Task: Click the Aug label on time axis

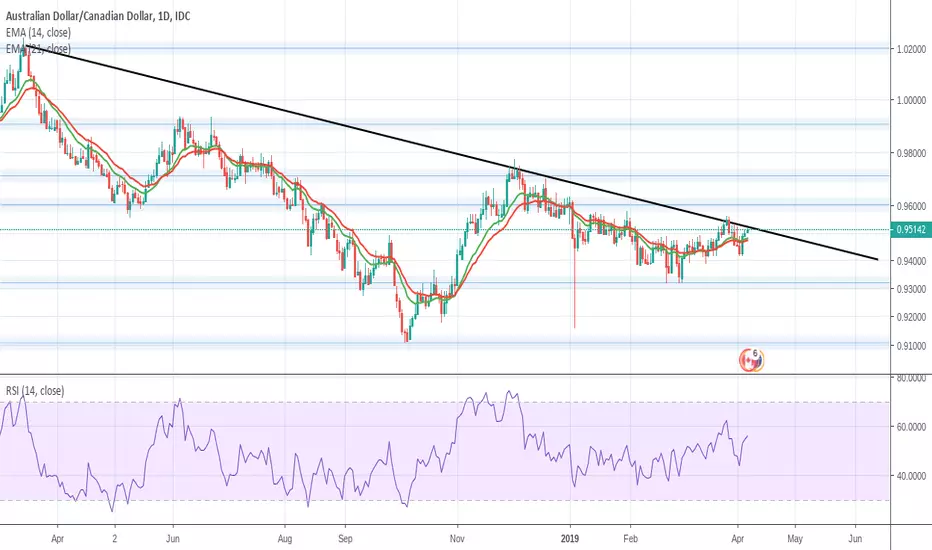Action: pyautogui.click(x=285, y=539)
